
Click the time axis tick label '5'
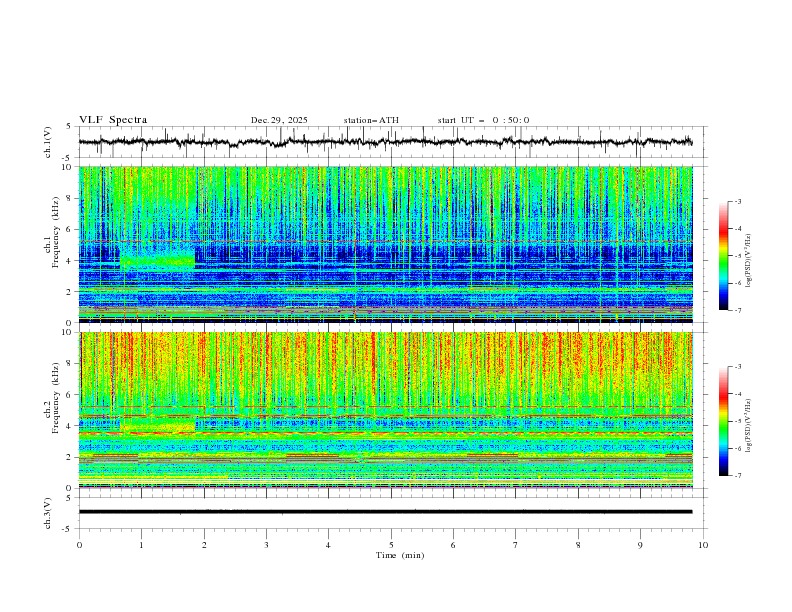pos(391,545)
